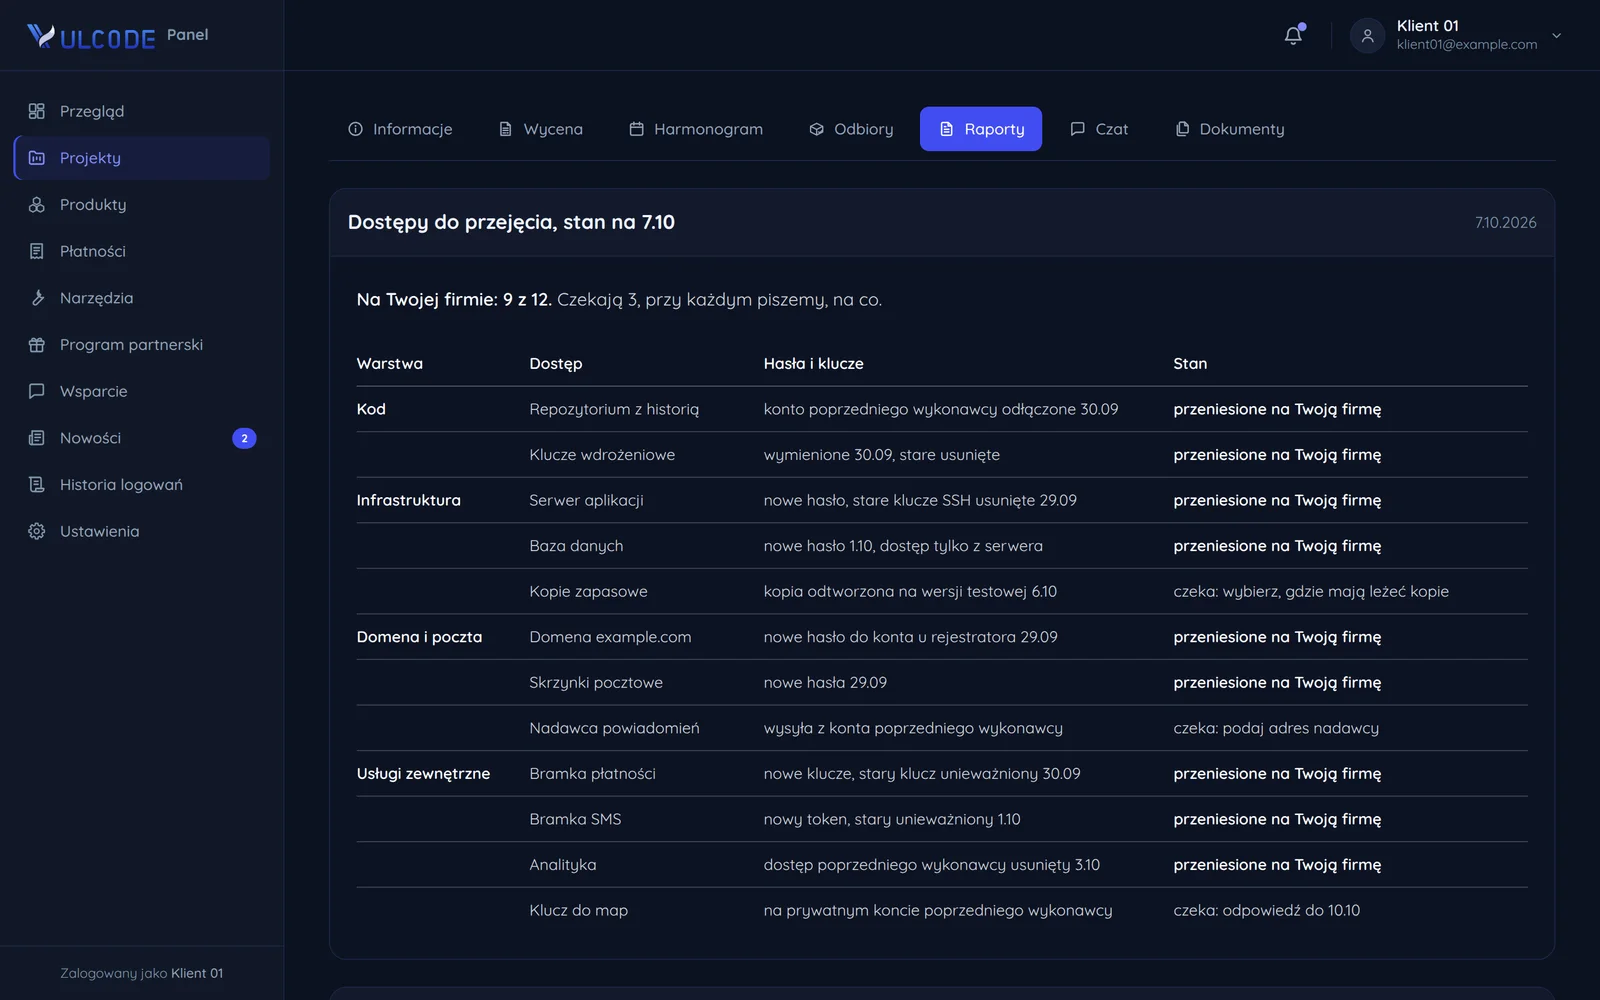This screenshot has width=1600, height=1000.
Task: Click the 'Bramka SMS' cell
Action: tap(575, 819)
